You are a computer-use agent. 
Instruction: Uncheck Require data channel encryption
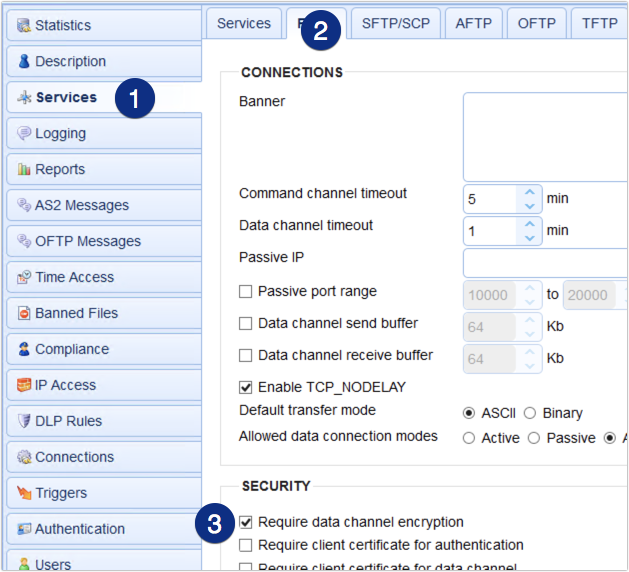pyautogui.click(x=246, y=522)
